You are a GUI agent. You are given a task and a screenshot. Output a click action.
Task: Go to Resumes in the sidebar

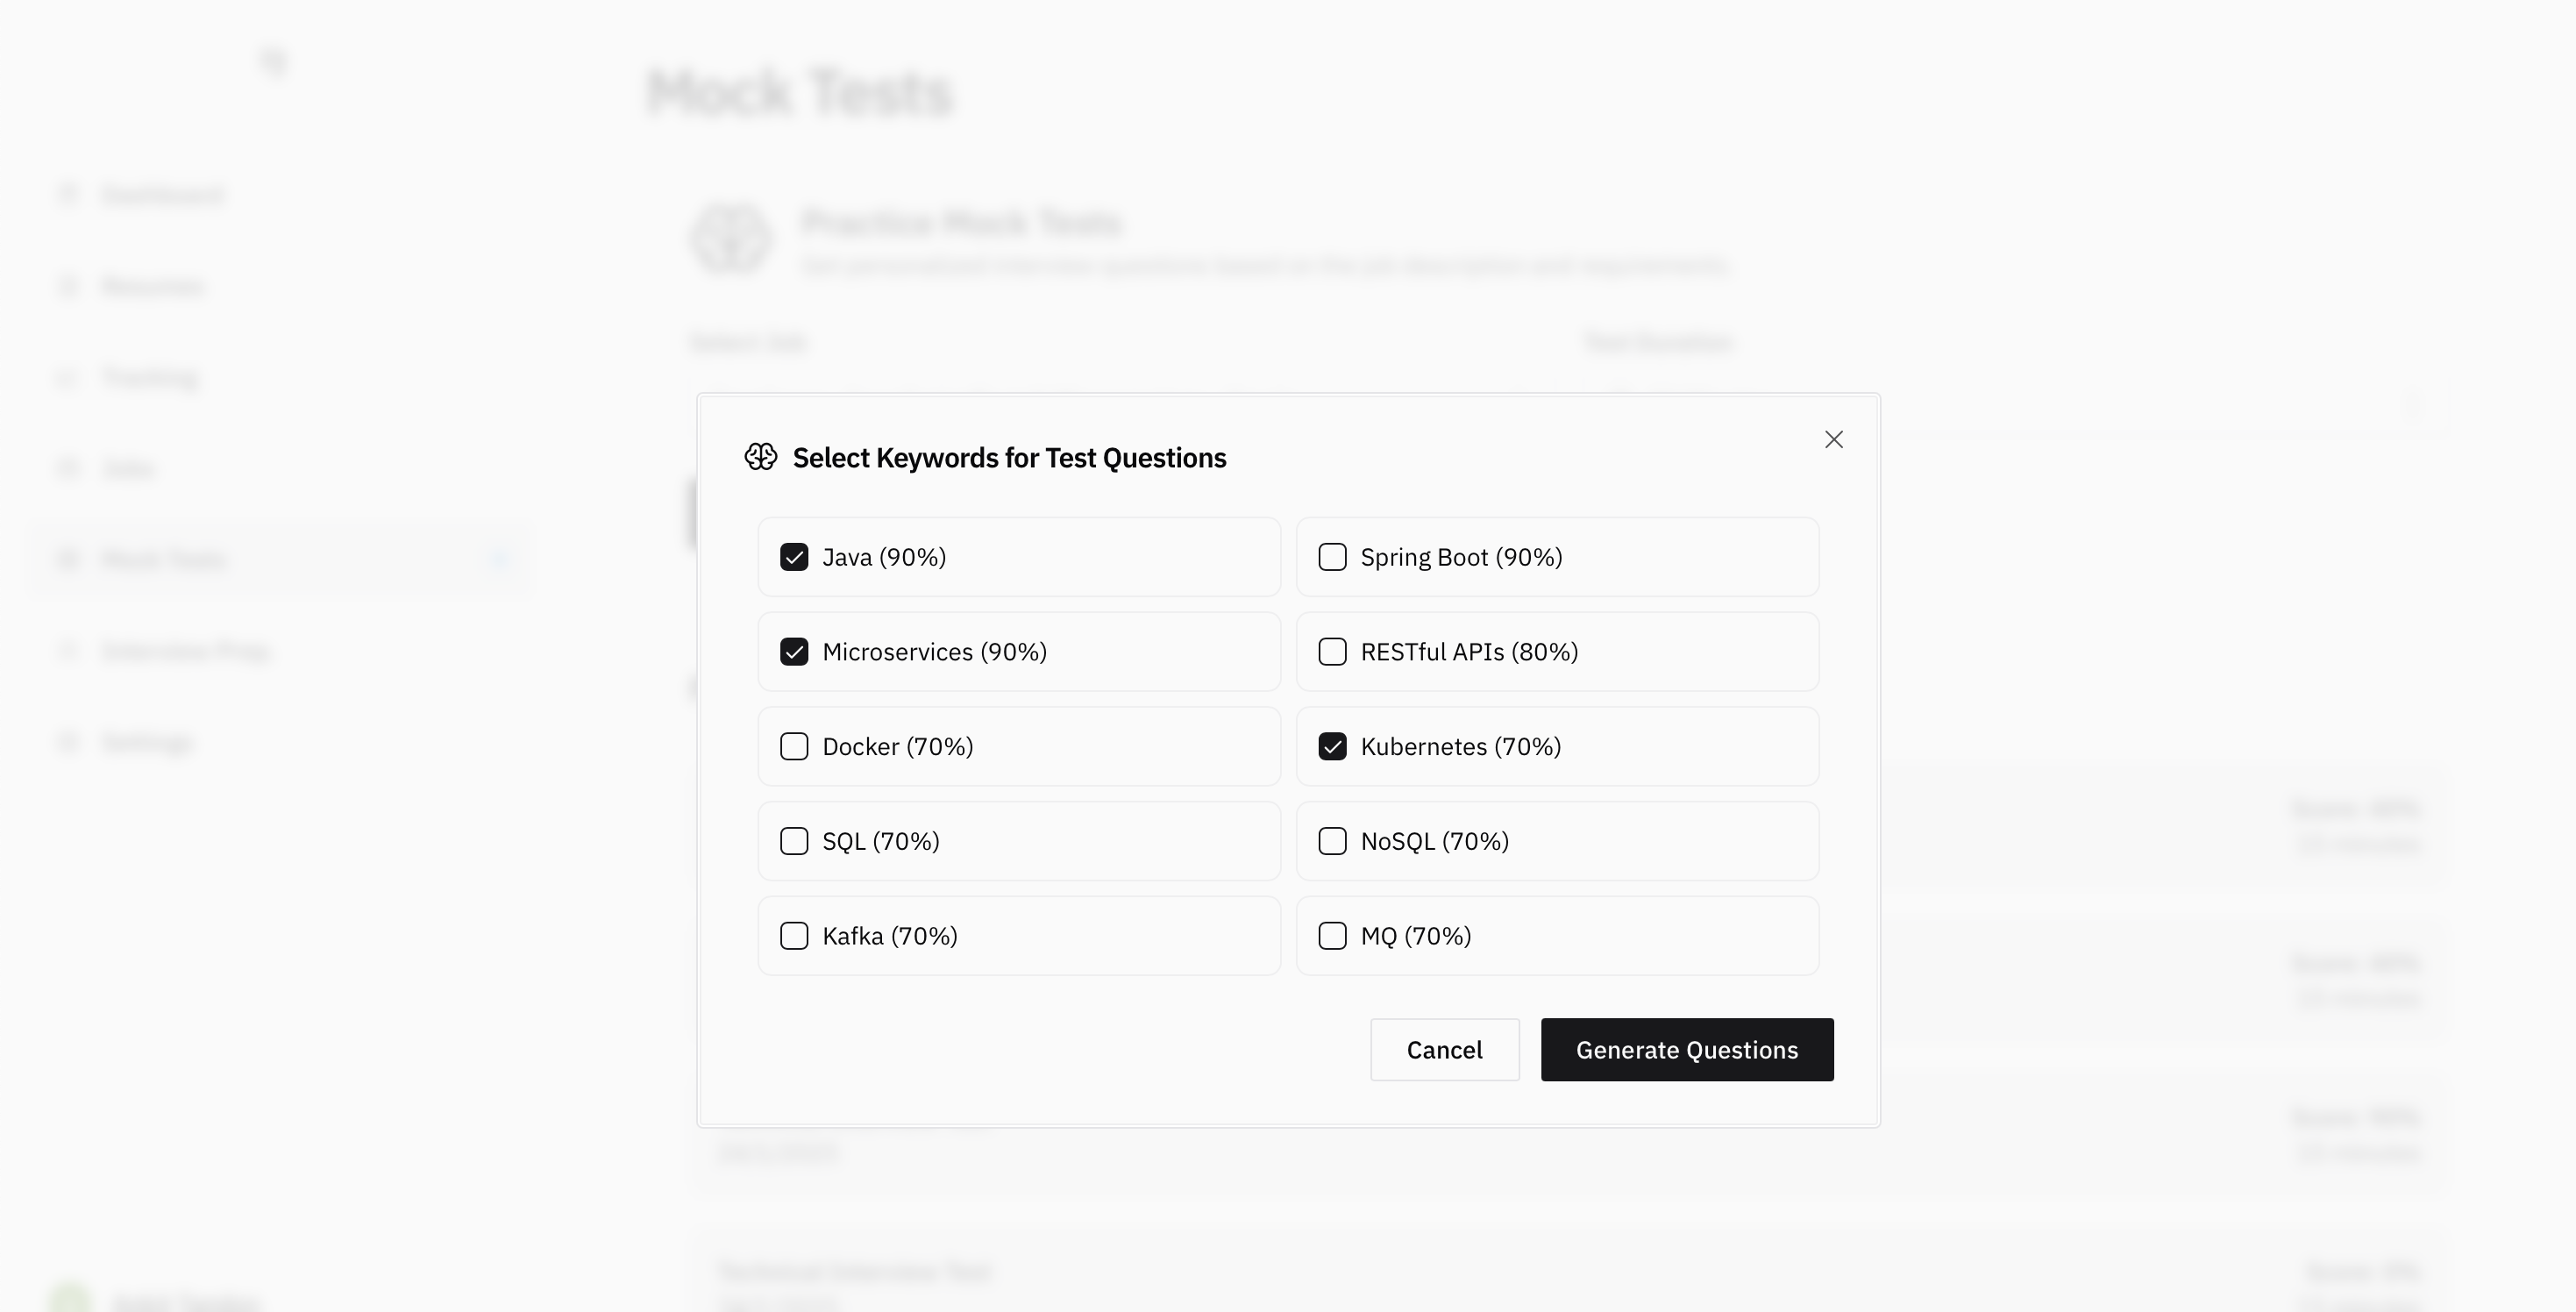tap(152, 287)
